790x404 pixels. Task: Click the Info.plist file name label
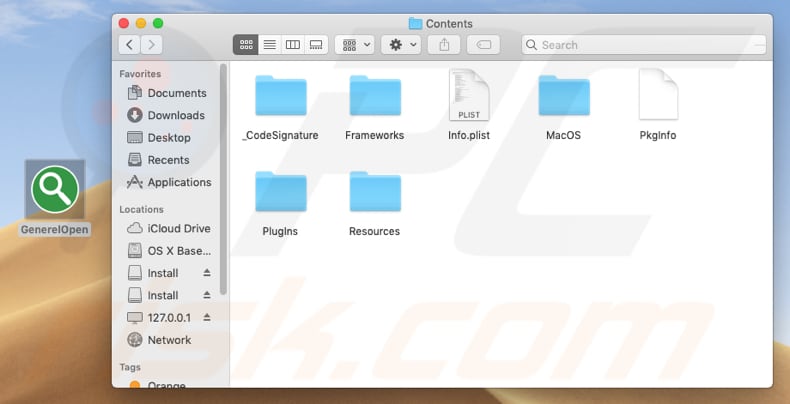coord(469,136)
